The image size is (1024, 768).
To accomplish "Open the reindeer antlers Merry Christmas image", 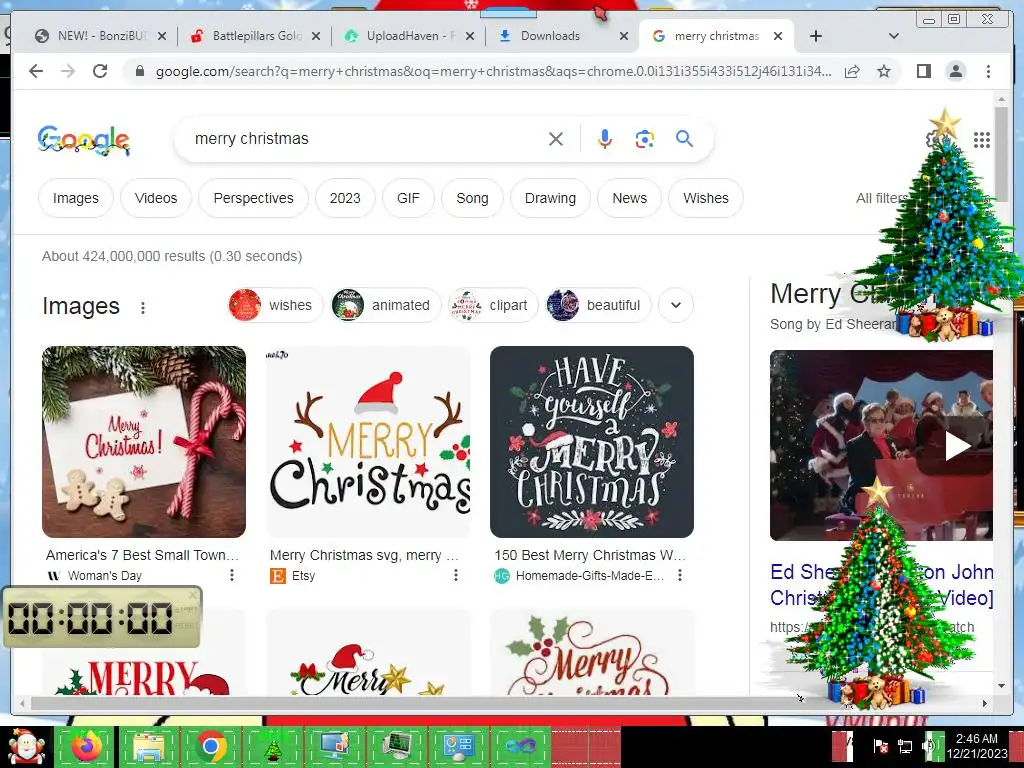I will [368, 442].
